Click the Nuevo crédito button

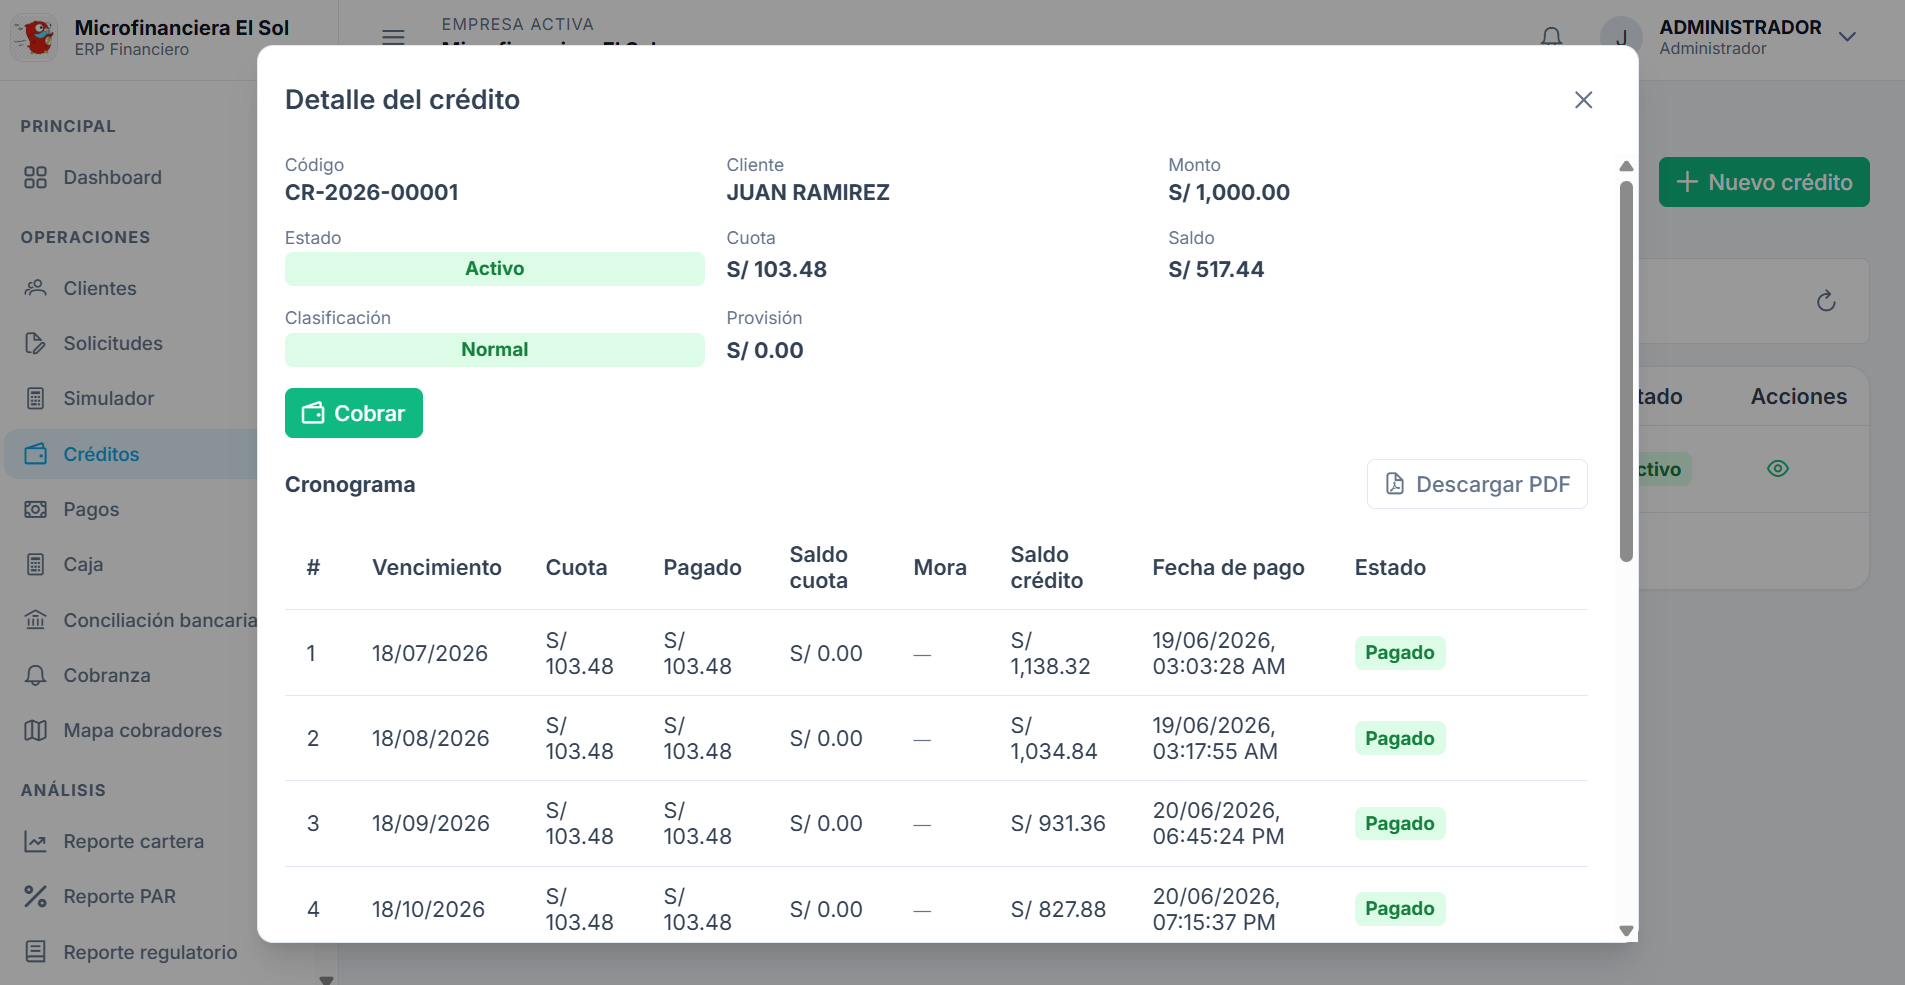point(1764,182)
